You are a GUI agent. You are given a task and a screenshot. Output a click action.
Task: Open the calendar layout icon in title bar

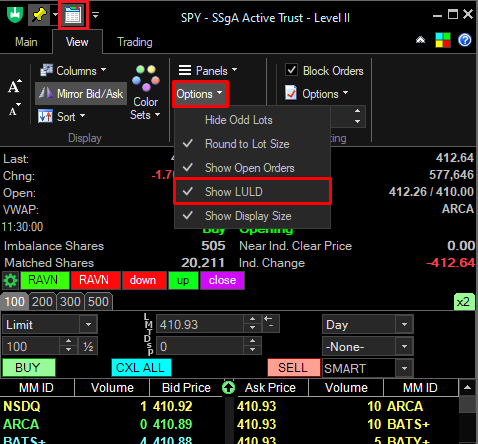pos(73,15)
